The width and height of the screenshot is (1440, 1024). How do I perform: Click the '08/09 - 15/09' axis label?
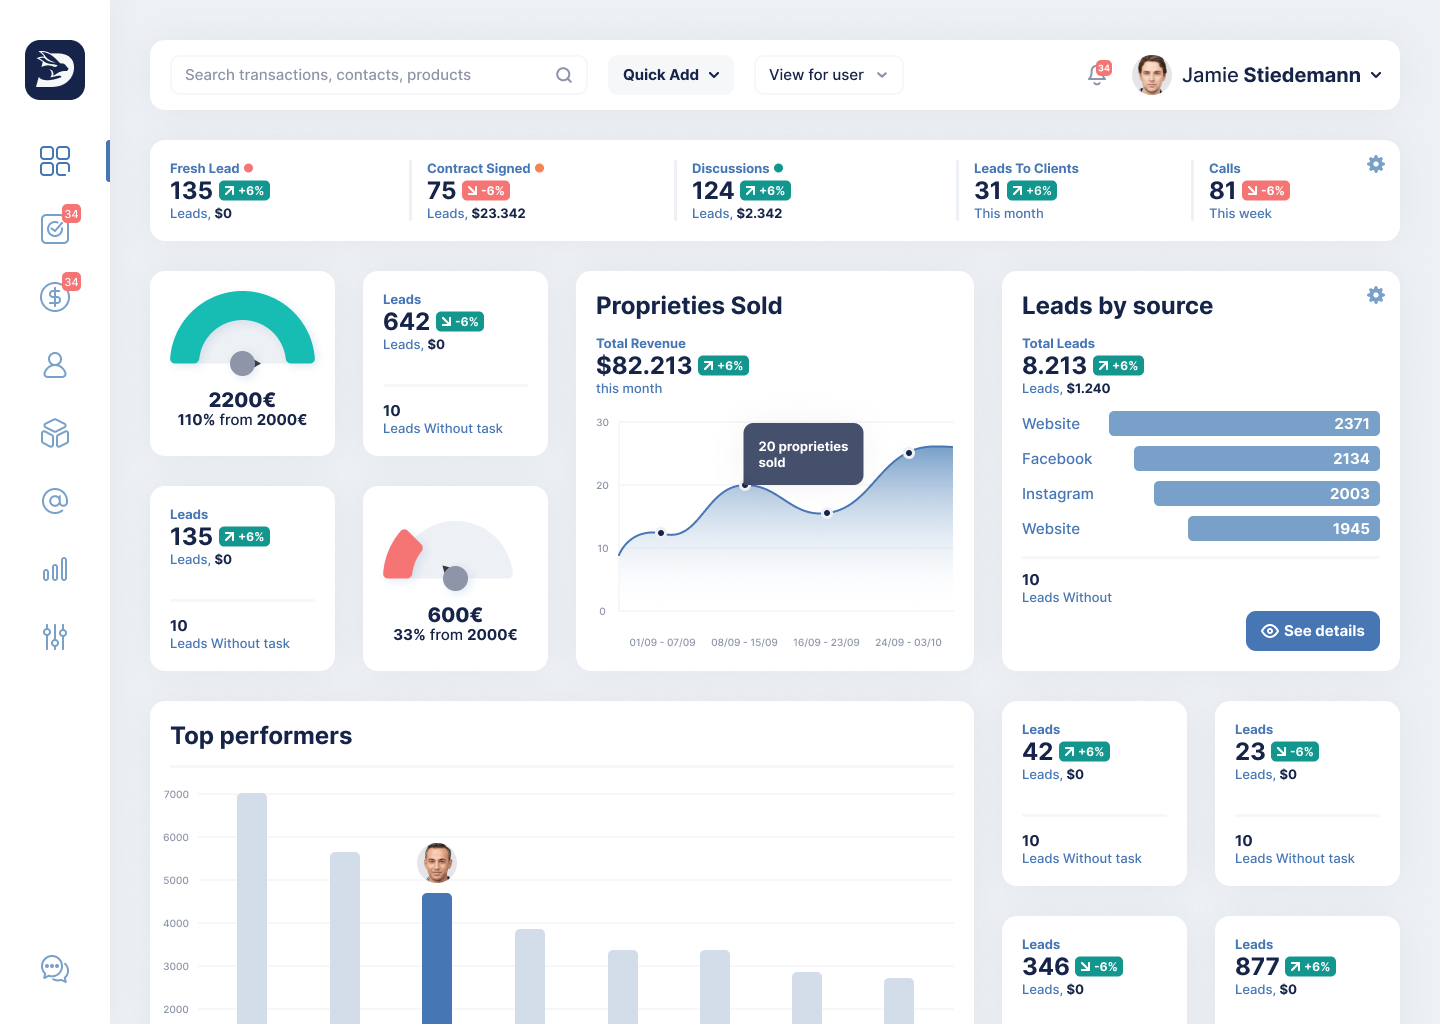744,642
